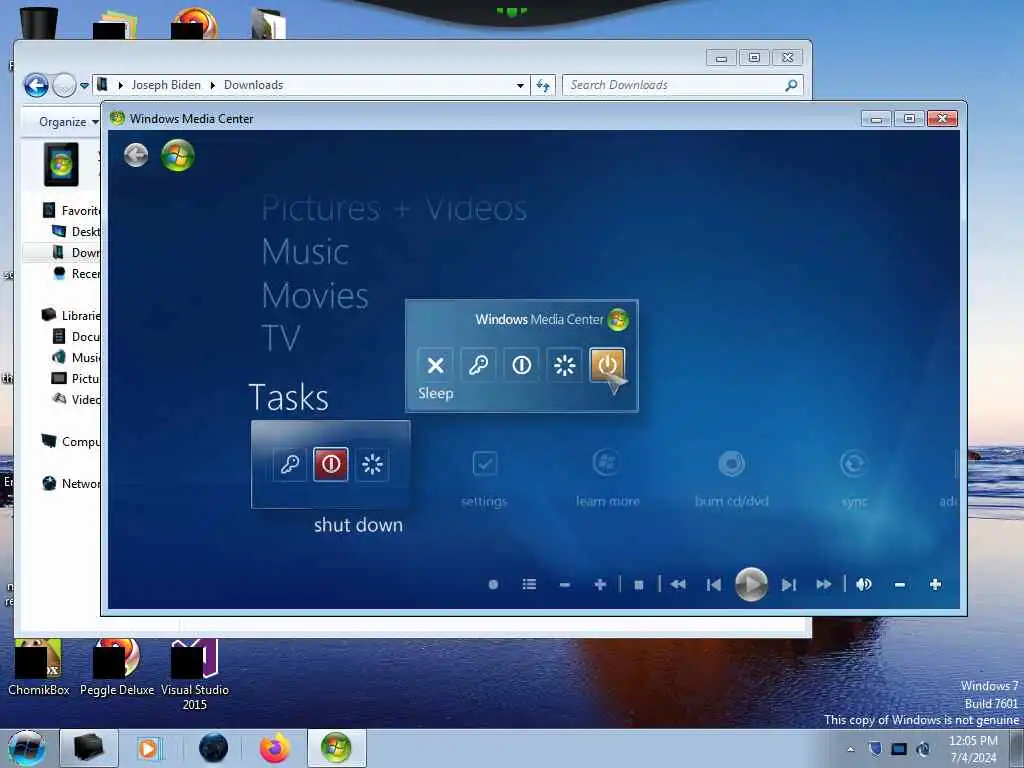The image size is (1024, 768).
Task: Click the rewind button
Action: tap(678, 584)
